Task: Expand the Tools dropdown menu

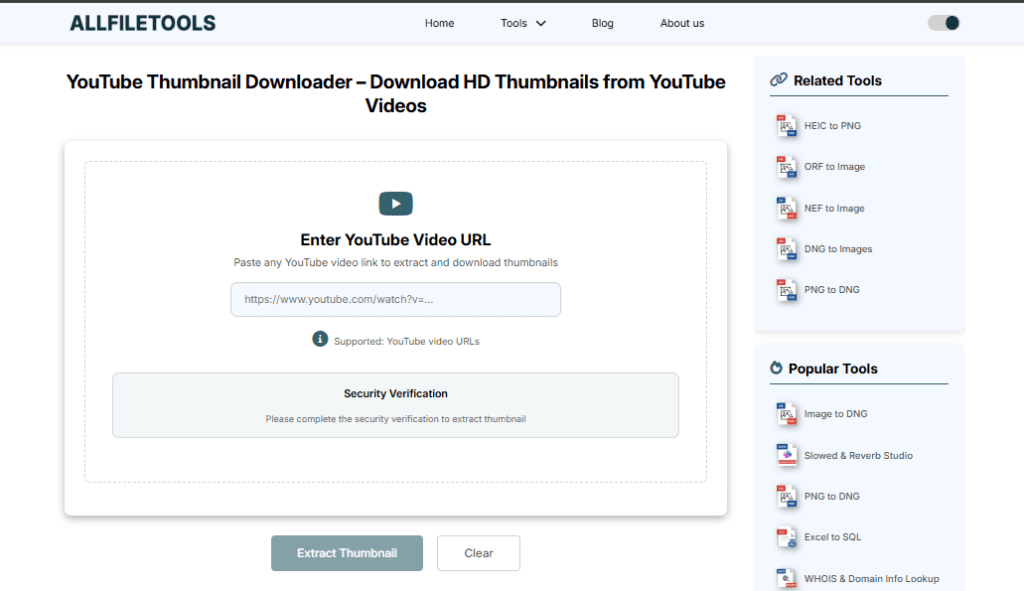Action: click(523, 23)
